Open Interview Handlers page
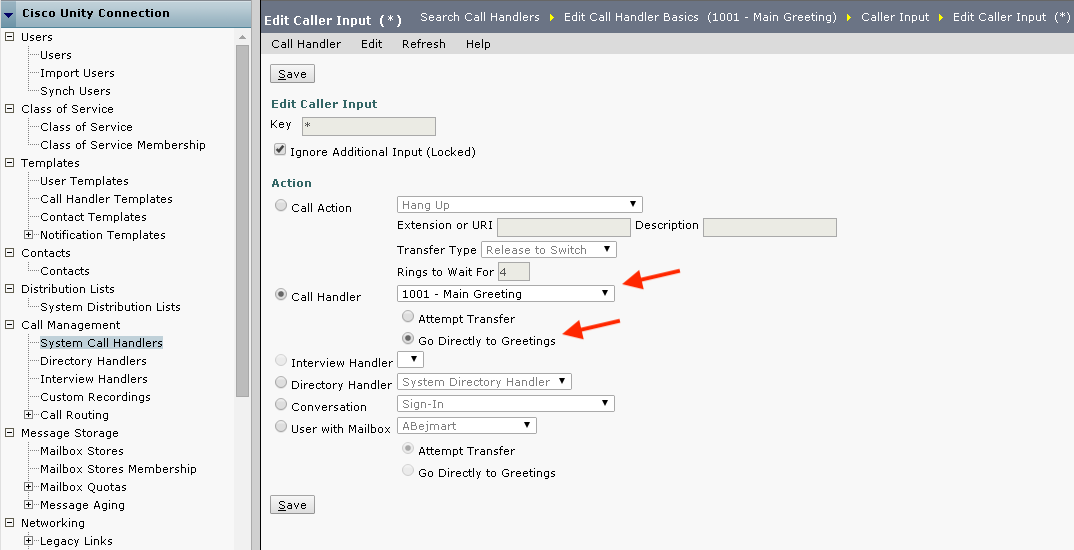Screen dimensions: 1074x550 (x=94, y=379)
